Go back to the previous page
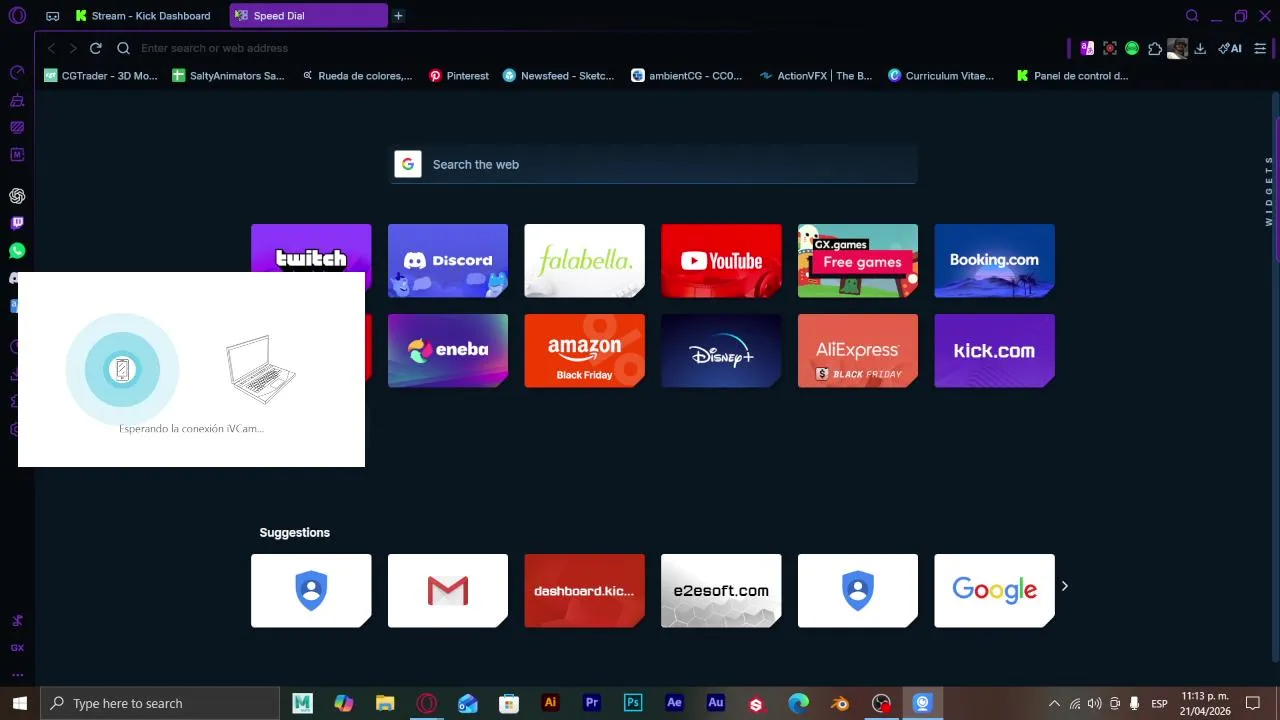This screenshot has height=720, width=1280. click(52, 48)
